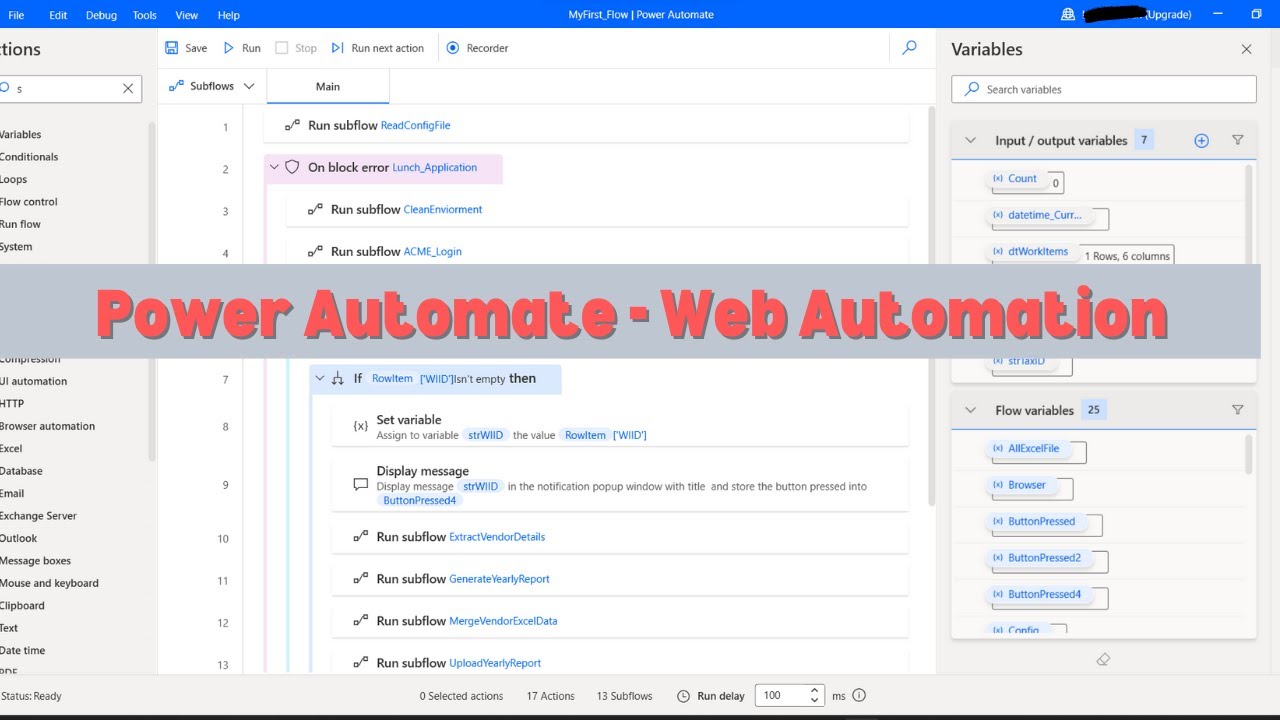This screenshot has width=1280, height=720.
Task: Open the View menu
Action: pos(186,15)
